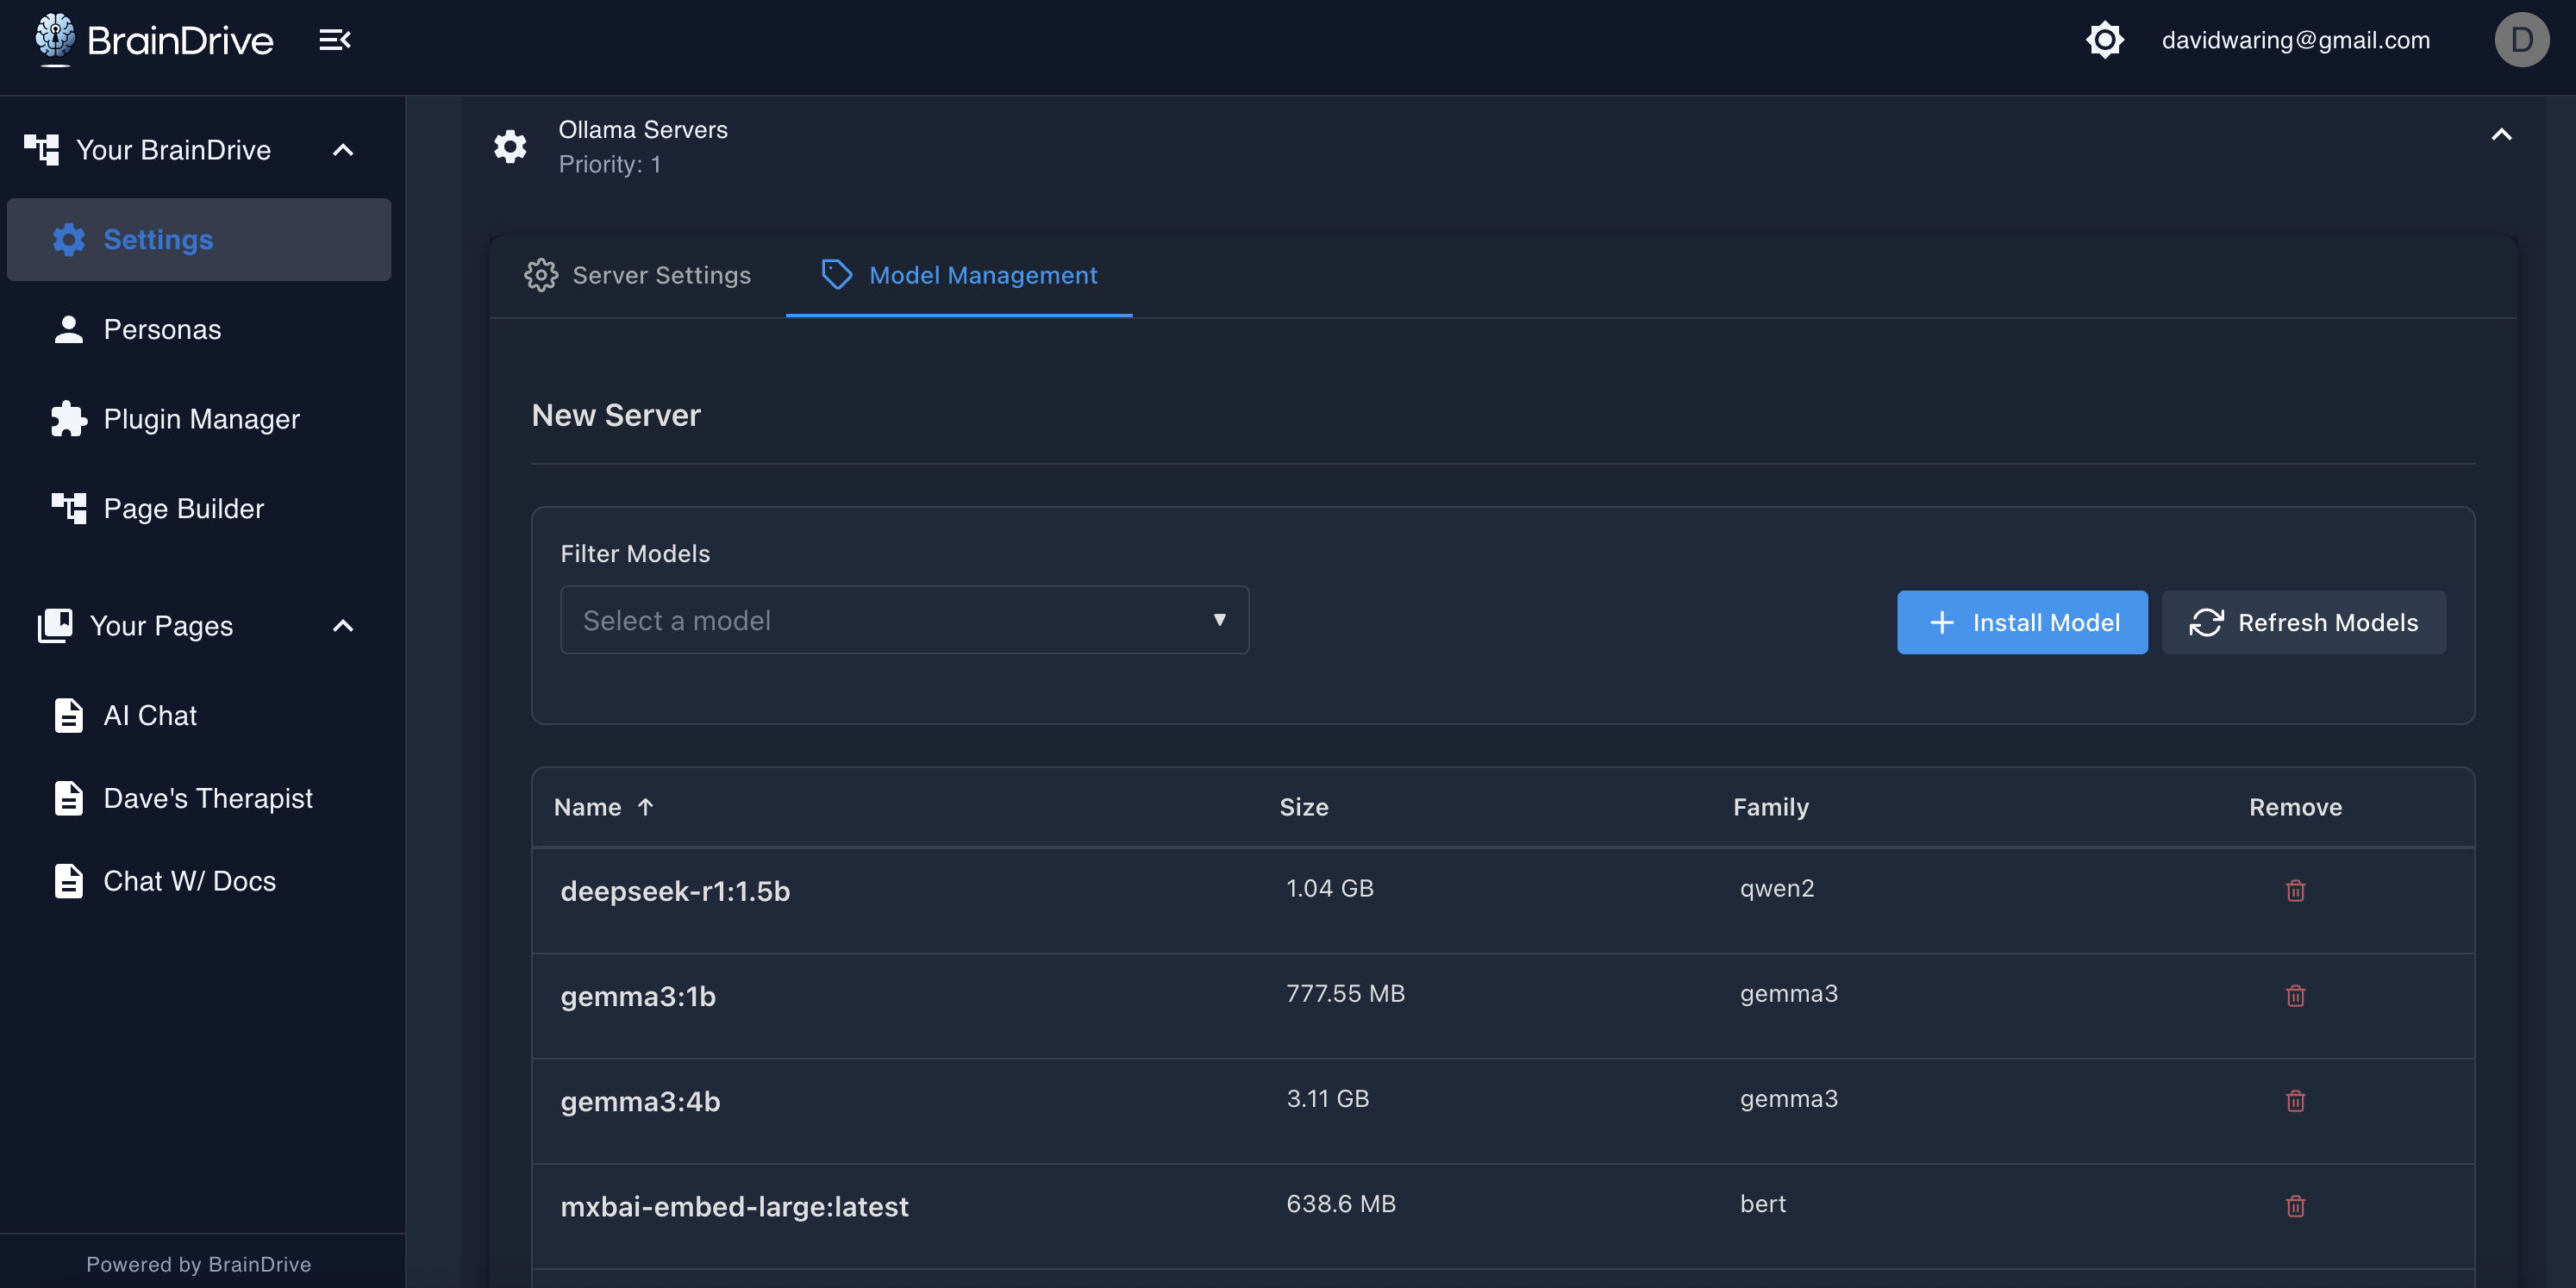This screenshot has height=1288, width=2576.
Task: Open the Select a model dropdown
Action: click(x=904, y=620)
